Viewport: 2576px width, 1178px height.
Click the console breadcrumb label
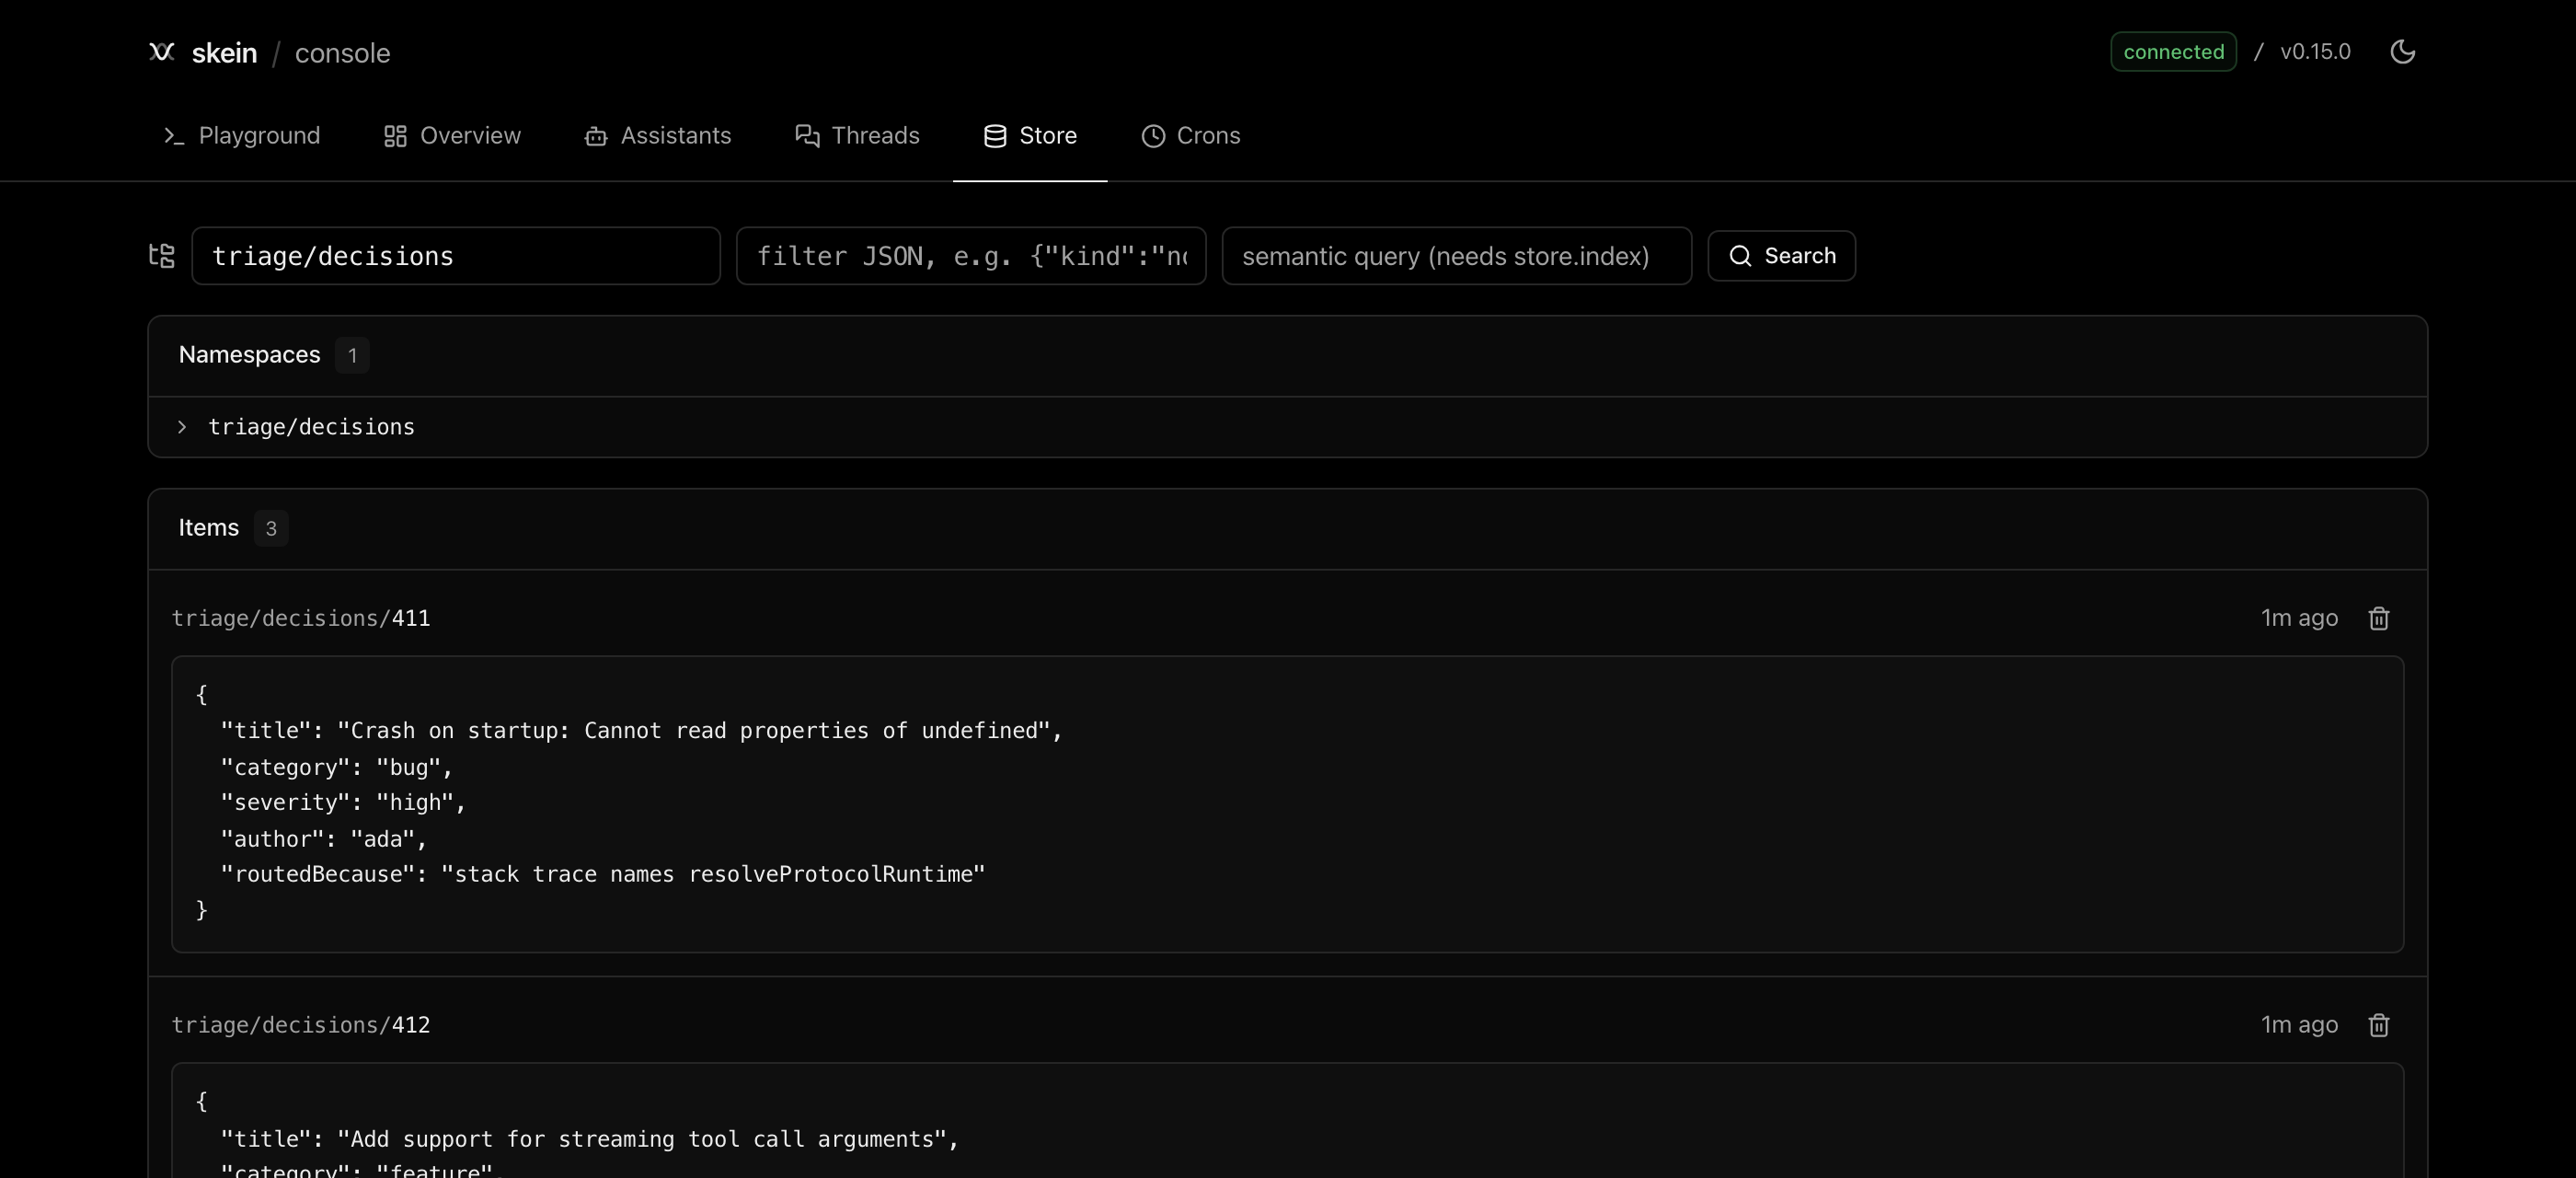tap(342, 53)
